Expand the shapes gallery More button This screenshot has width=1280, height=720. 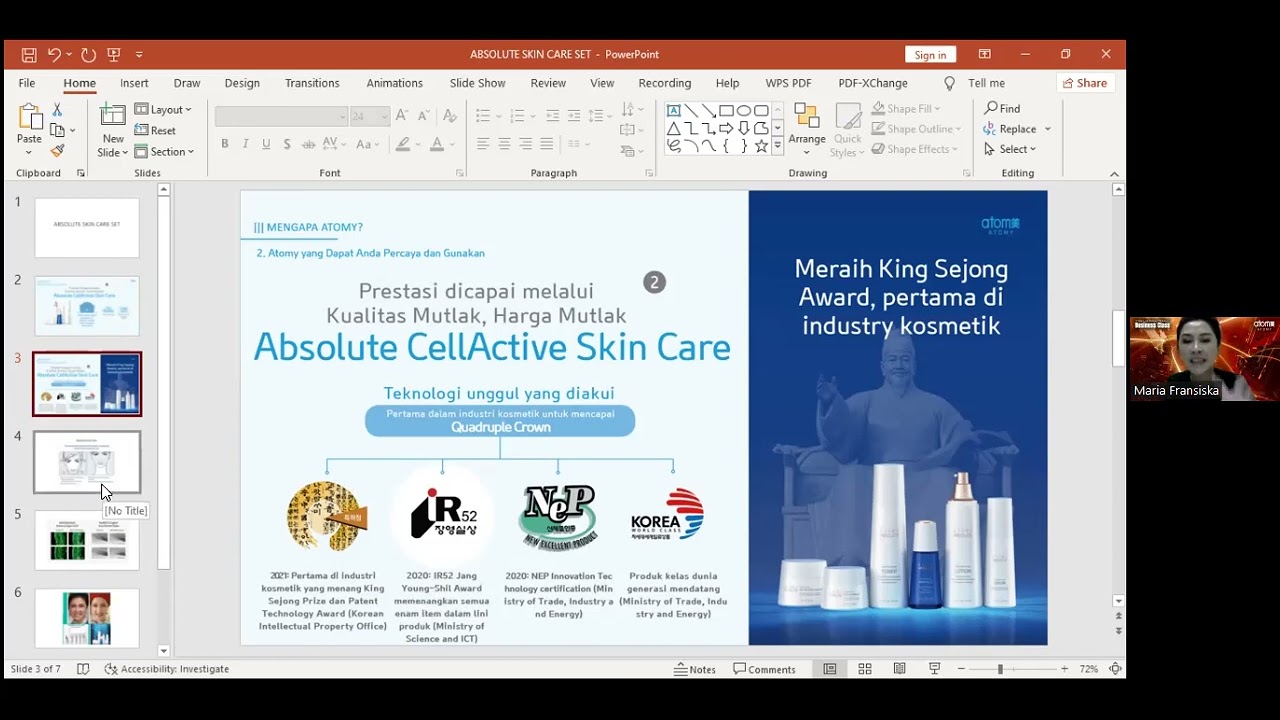click(x=777, y=146)
